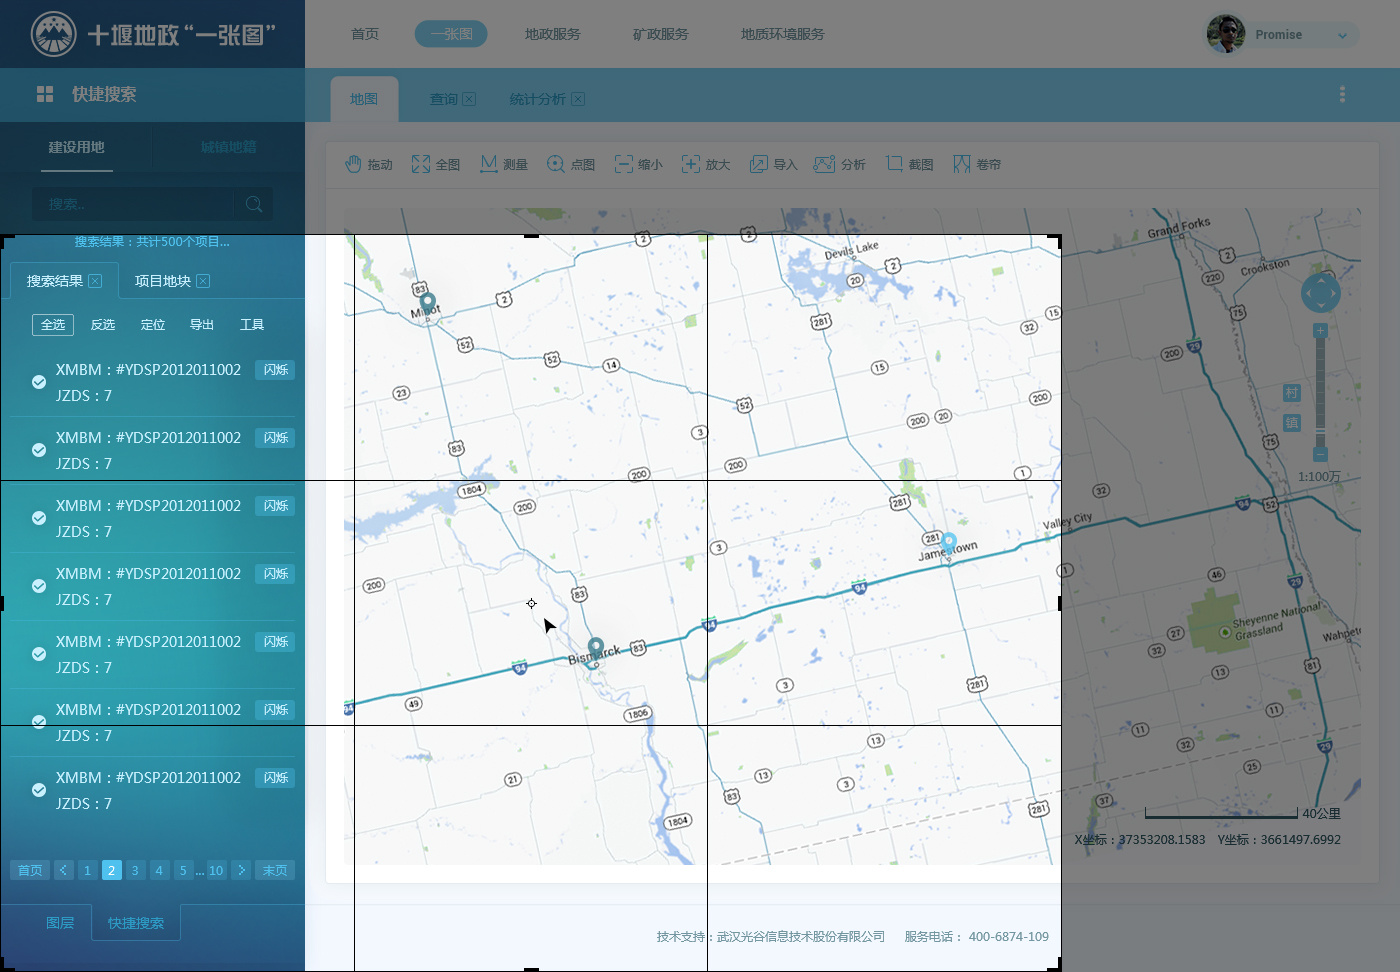The height and width of the screenshot is (972, 1400).
Task: Open the 地质环境服务 menu
Action: (783, 34)
